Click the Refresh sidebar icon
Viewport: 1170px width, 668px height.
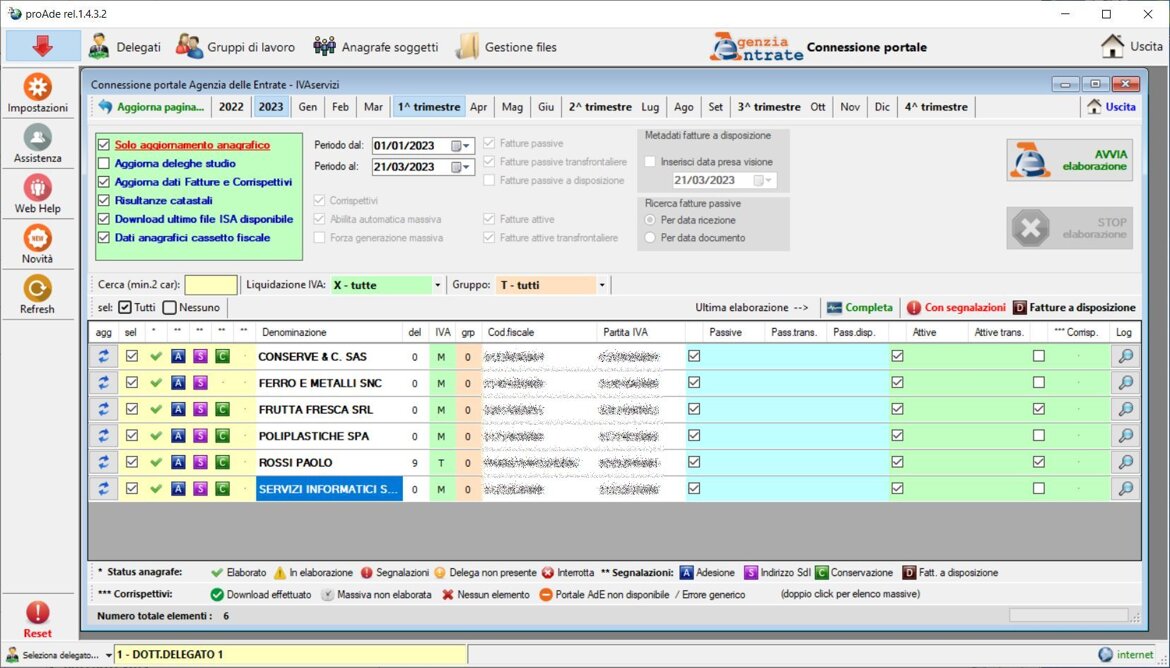(38, 288)
